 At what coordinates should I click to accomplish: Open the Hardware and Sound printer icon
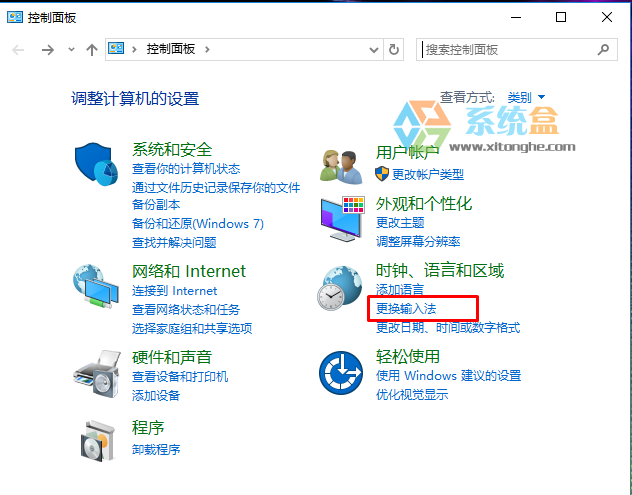click(x=97, y=374)
